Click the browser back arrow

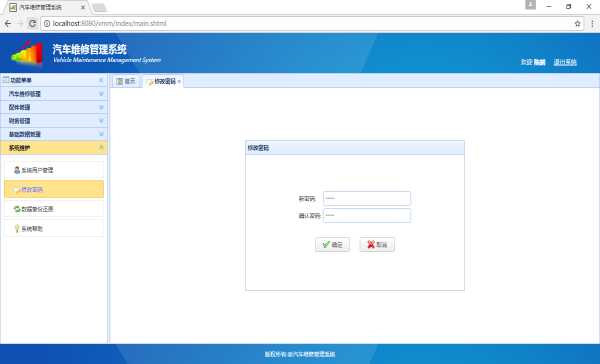tap(8, 24)
